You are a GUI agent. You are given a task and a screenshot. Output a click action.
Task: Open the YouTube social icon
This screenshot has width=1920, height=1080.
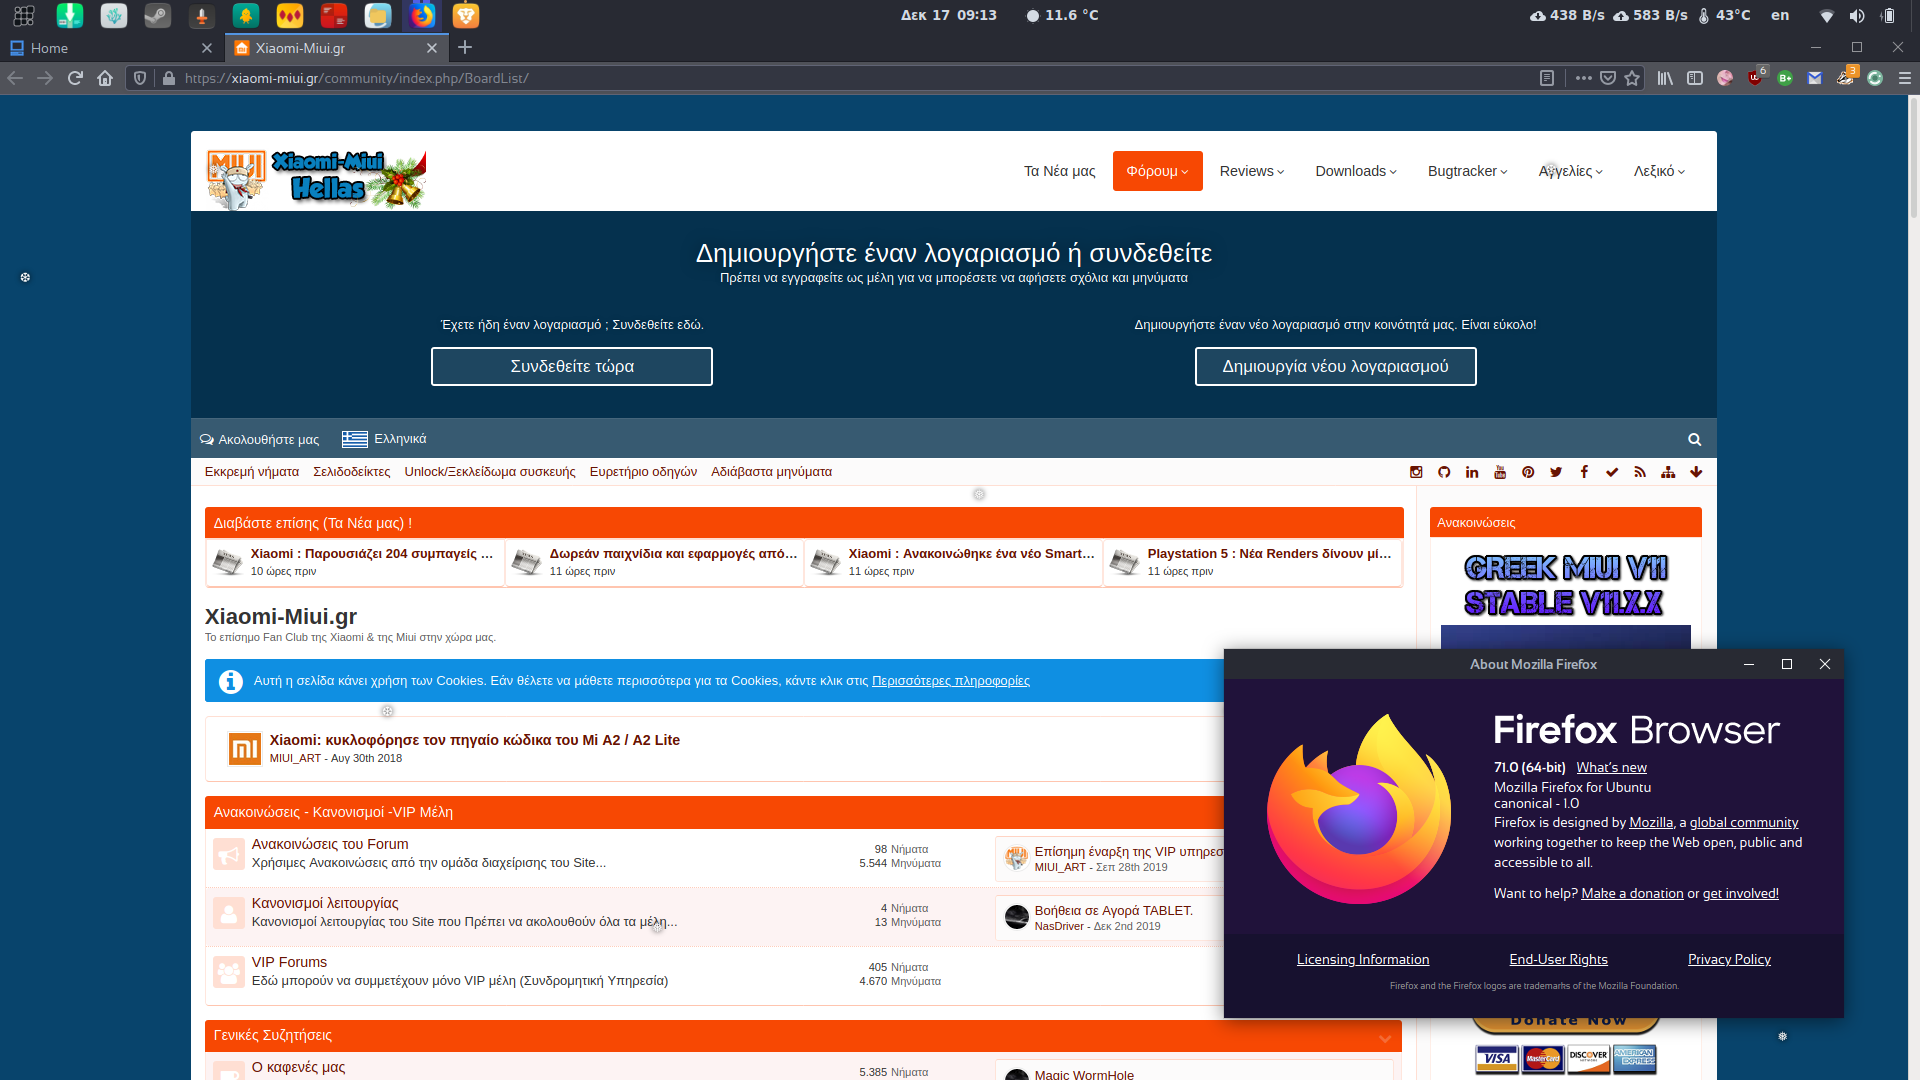(1500, 472)
